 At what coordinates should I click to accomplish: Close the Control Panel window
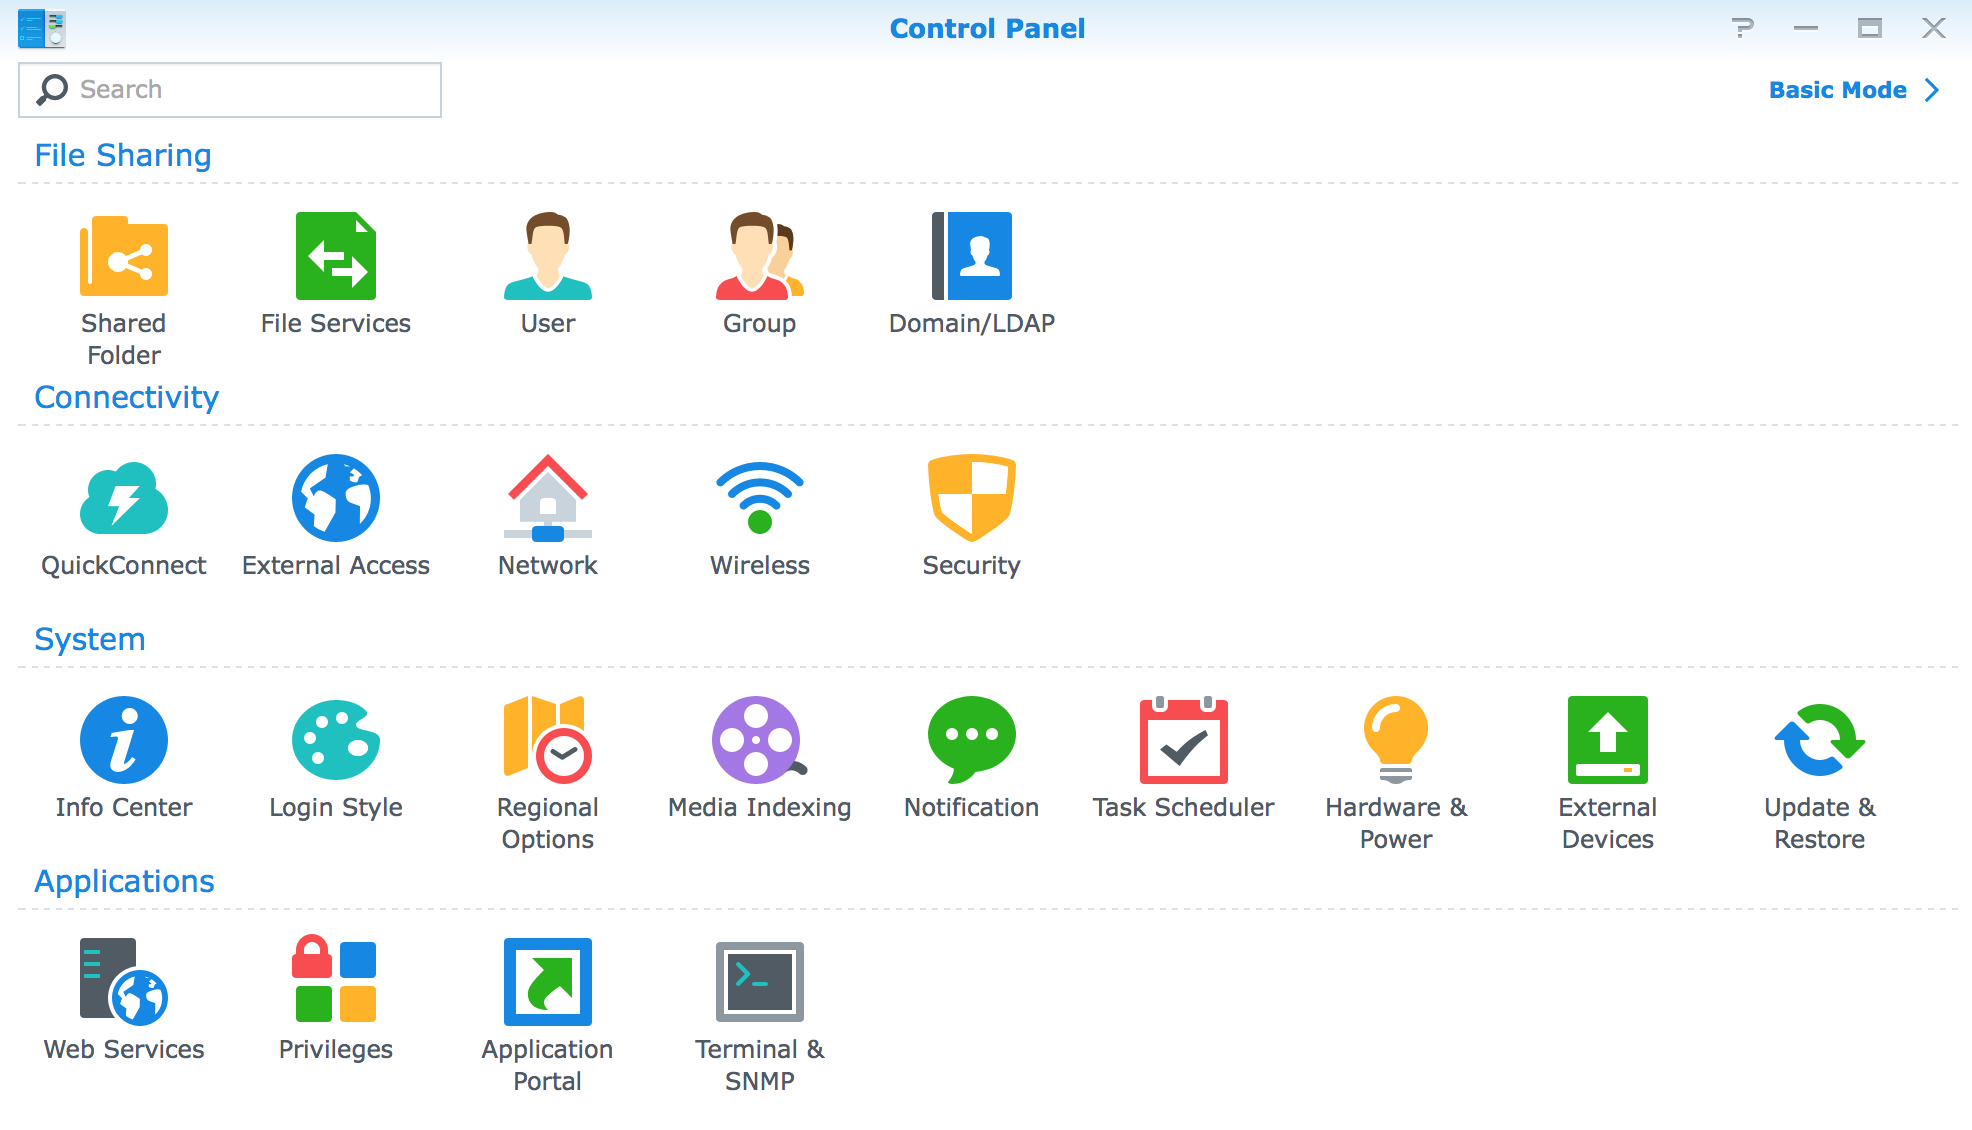[1934, 28]
